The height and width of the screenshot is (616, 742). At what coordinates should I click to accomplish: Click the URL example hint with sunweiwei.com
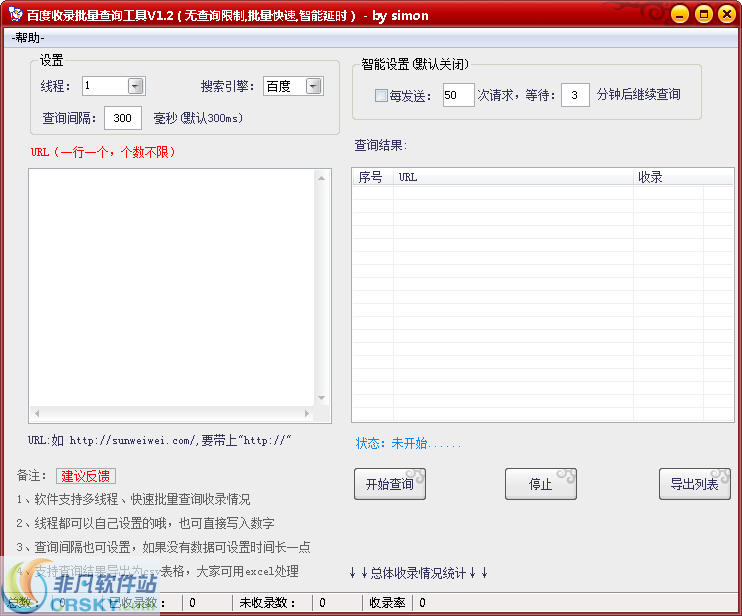pos(159,440)
